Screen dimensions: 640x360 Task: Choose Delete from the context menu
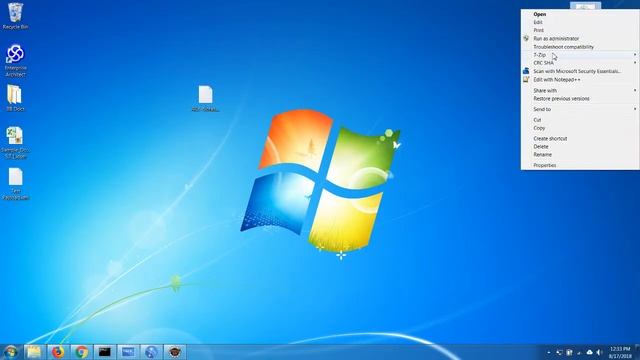click(580, 147)
